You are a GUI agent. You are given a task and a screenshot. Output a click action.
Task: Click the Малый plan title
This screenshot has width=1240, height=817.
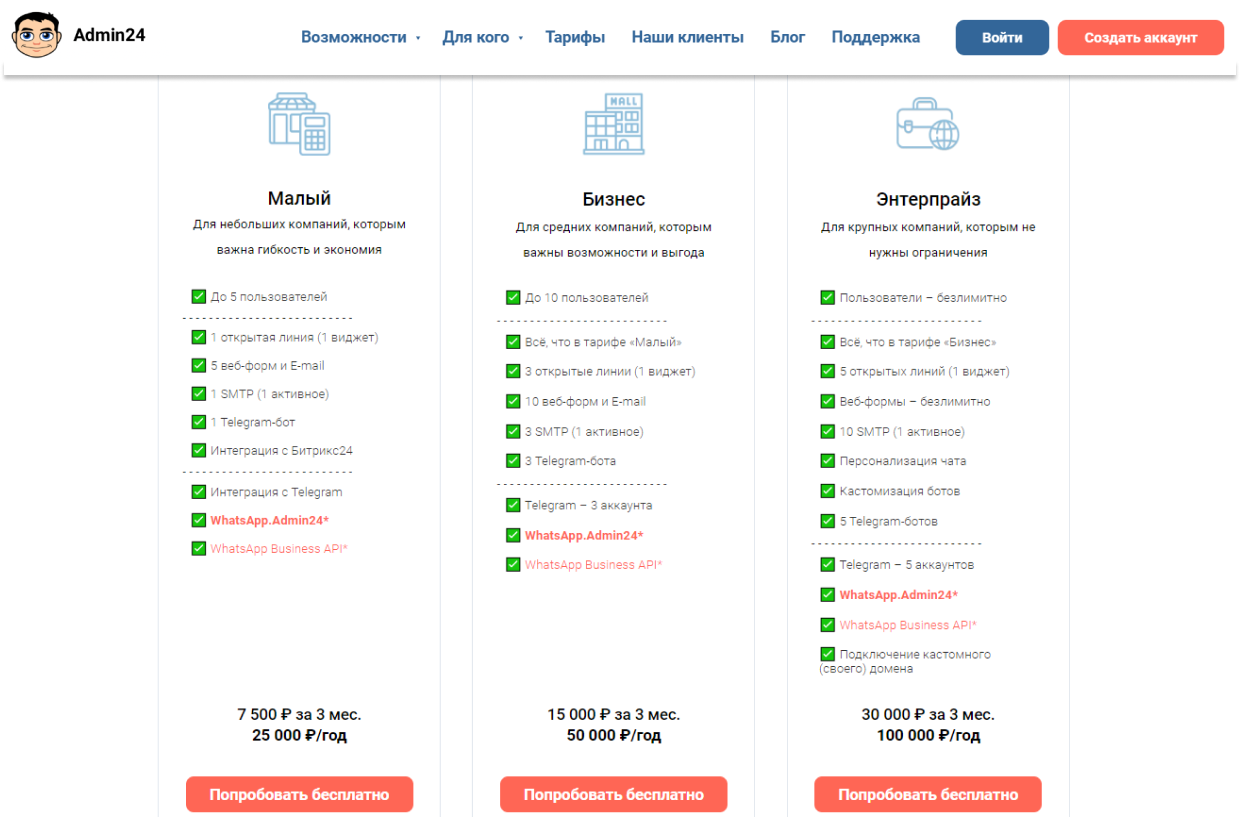click(299, 198)
